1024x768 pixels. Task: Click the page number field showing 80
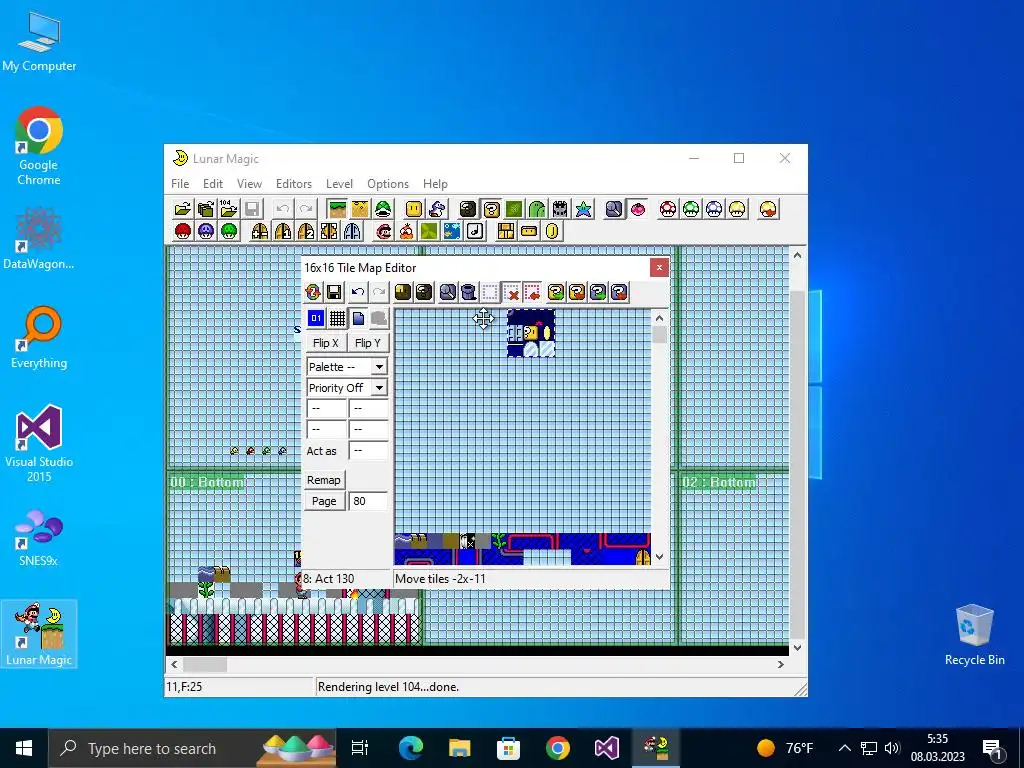[x=368, y=501]
